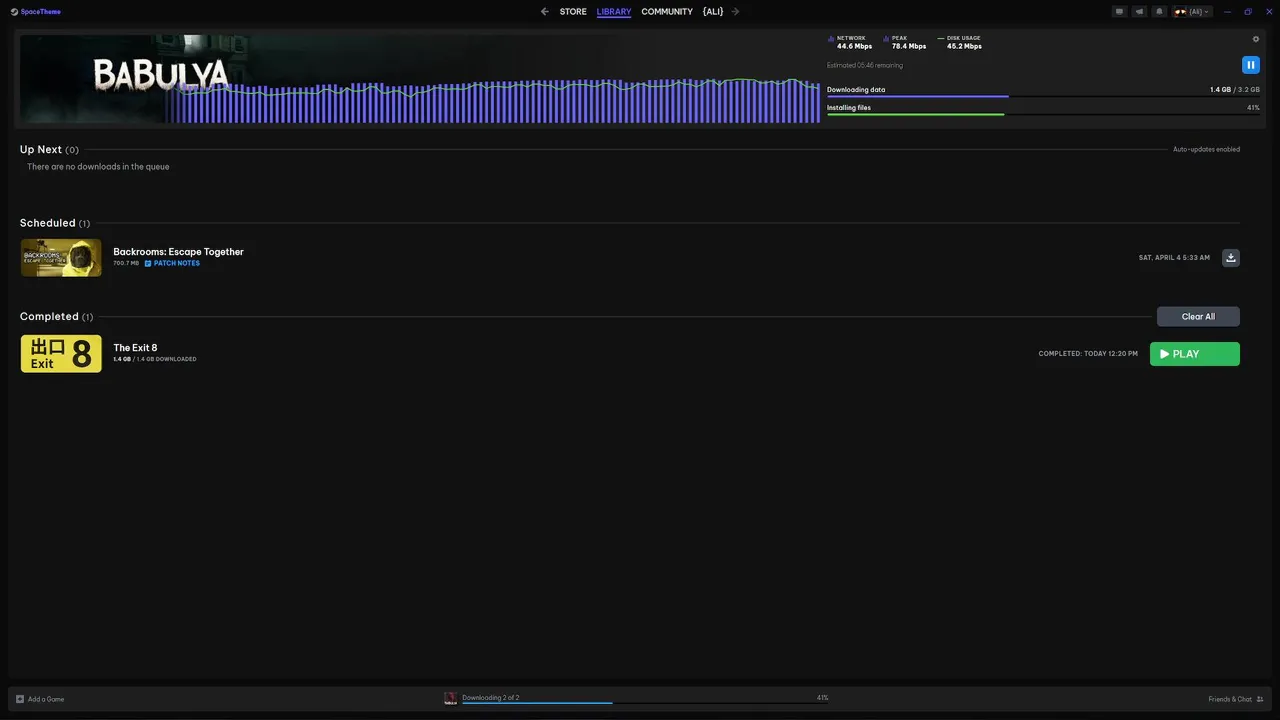Click the 1.4 GB / 3.2 GB value
This screenshot has width=1280, height=720.
pyautogui.click(x=1235, y=90)
